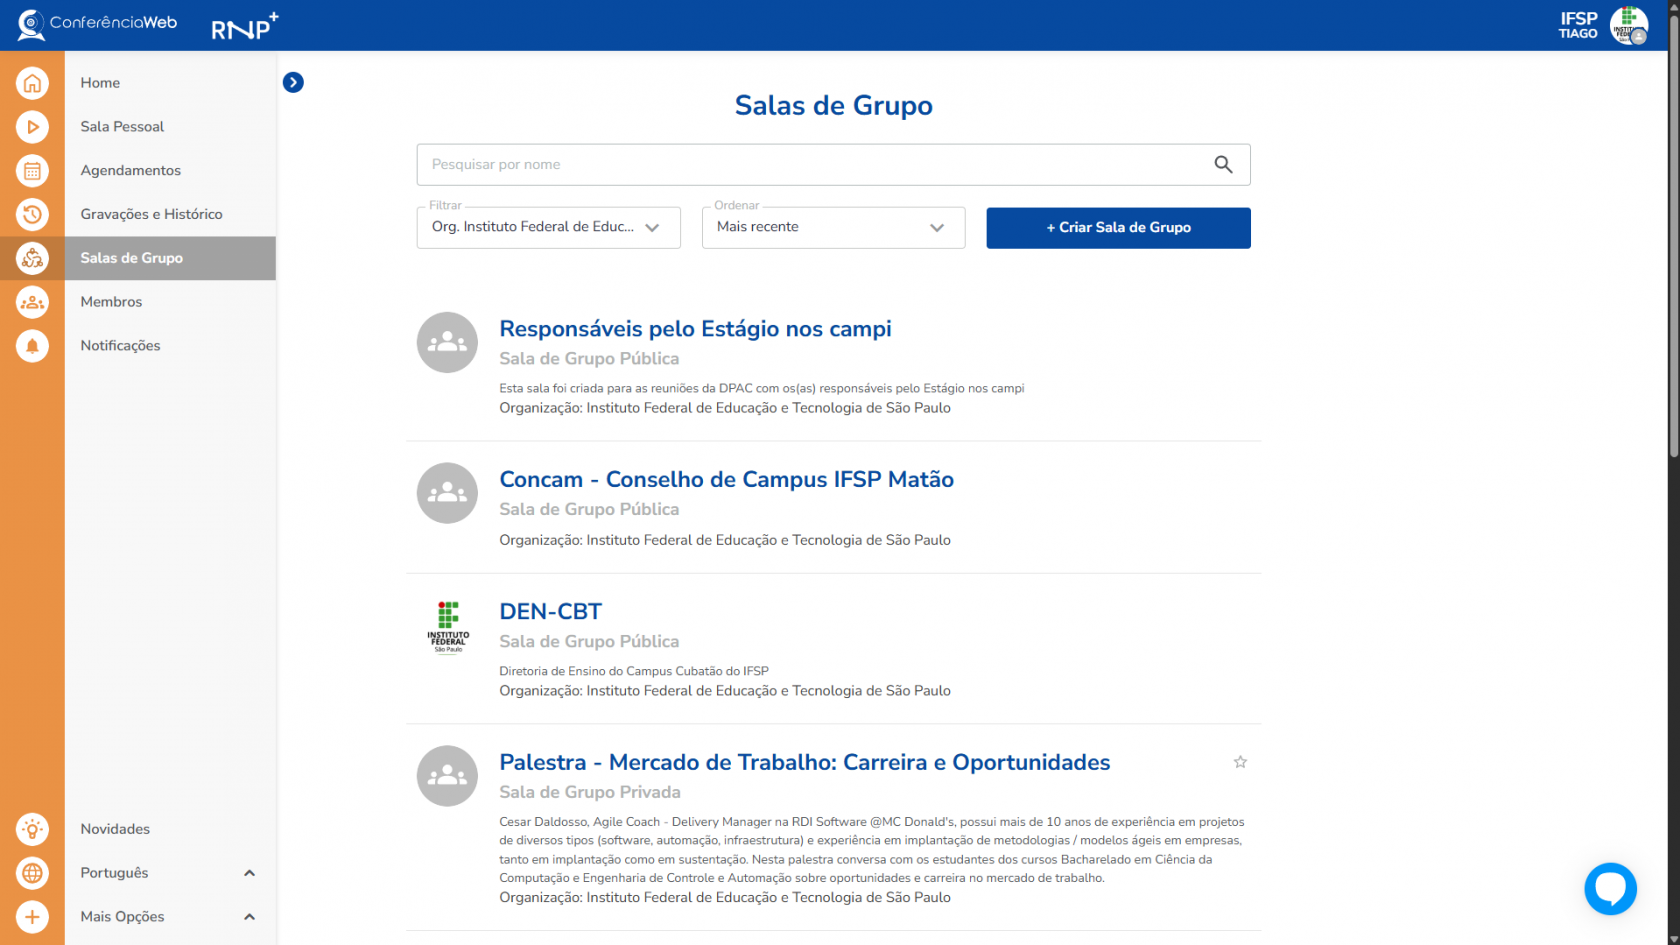Viewport: 1680px width, 945px height.
Task: Open the Notificações bell icon
Action: [32, 346]
